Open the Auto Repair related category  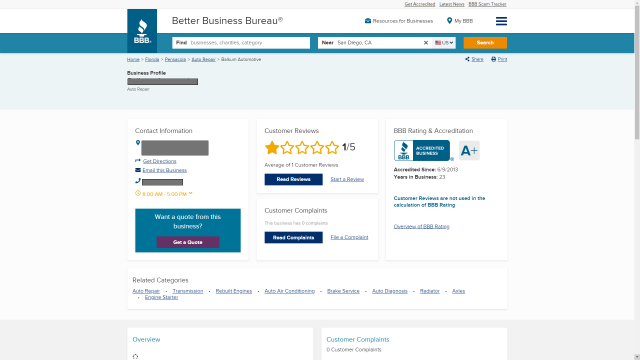146,291
